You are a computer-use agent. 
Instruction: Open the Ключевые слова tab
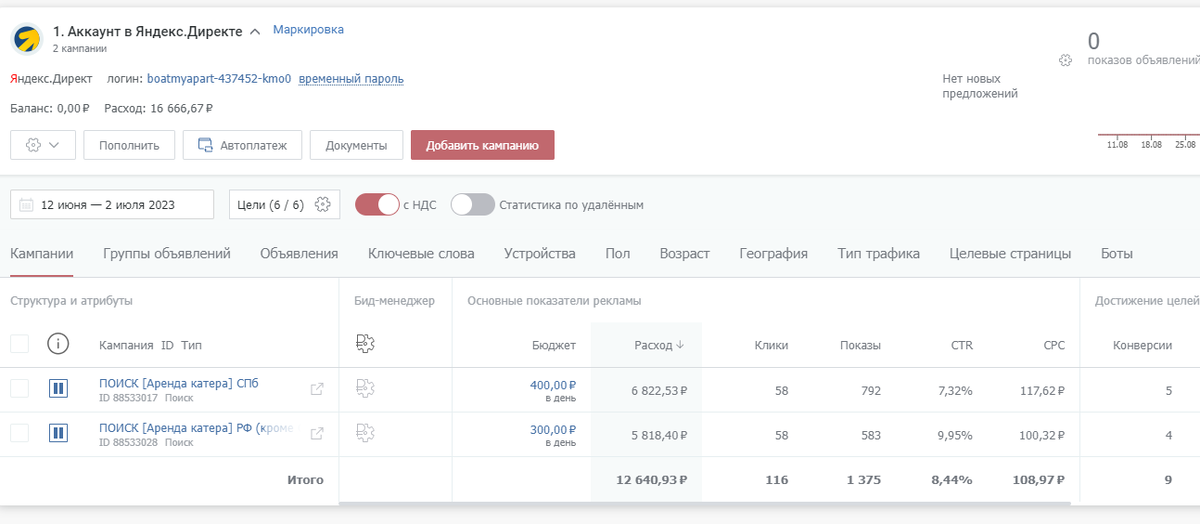pos(421,254)
